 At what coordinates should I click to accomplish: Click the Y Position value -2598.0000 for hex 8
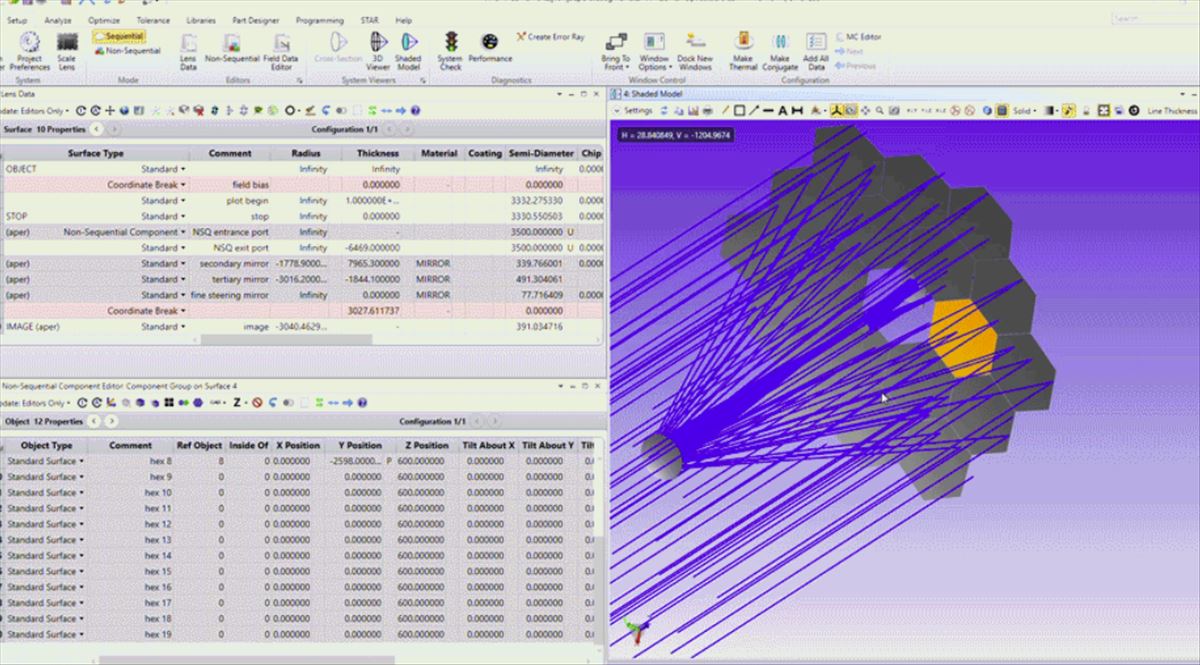pyautogui.click(x=354, y=461)
